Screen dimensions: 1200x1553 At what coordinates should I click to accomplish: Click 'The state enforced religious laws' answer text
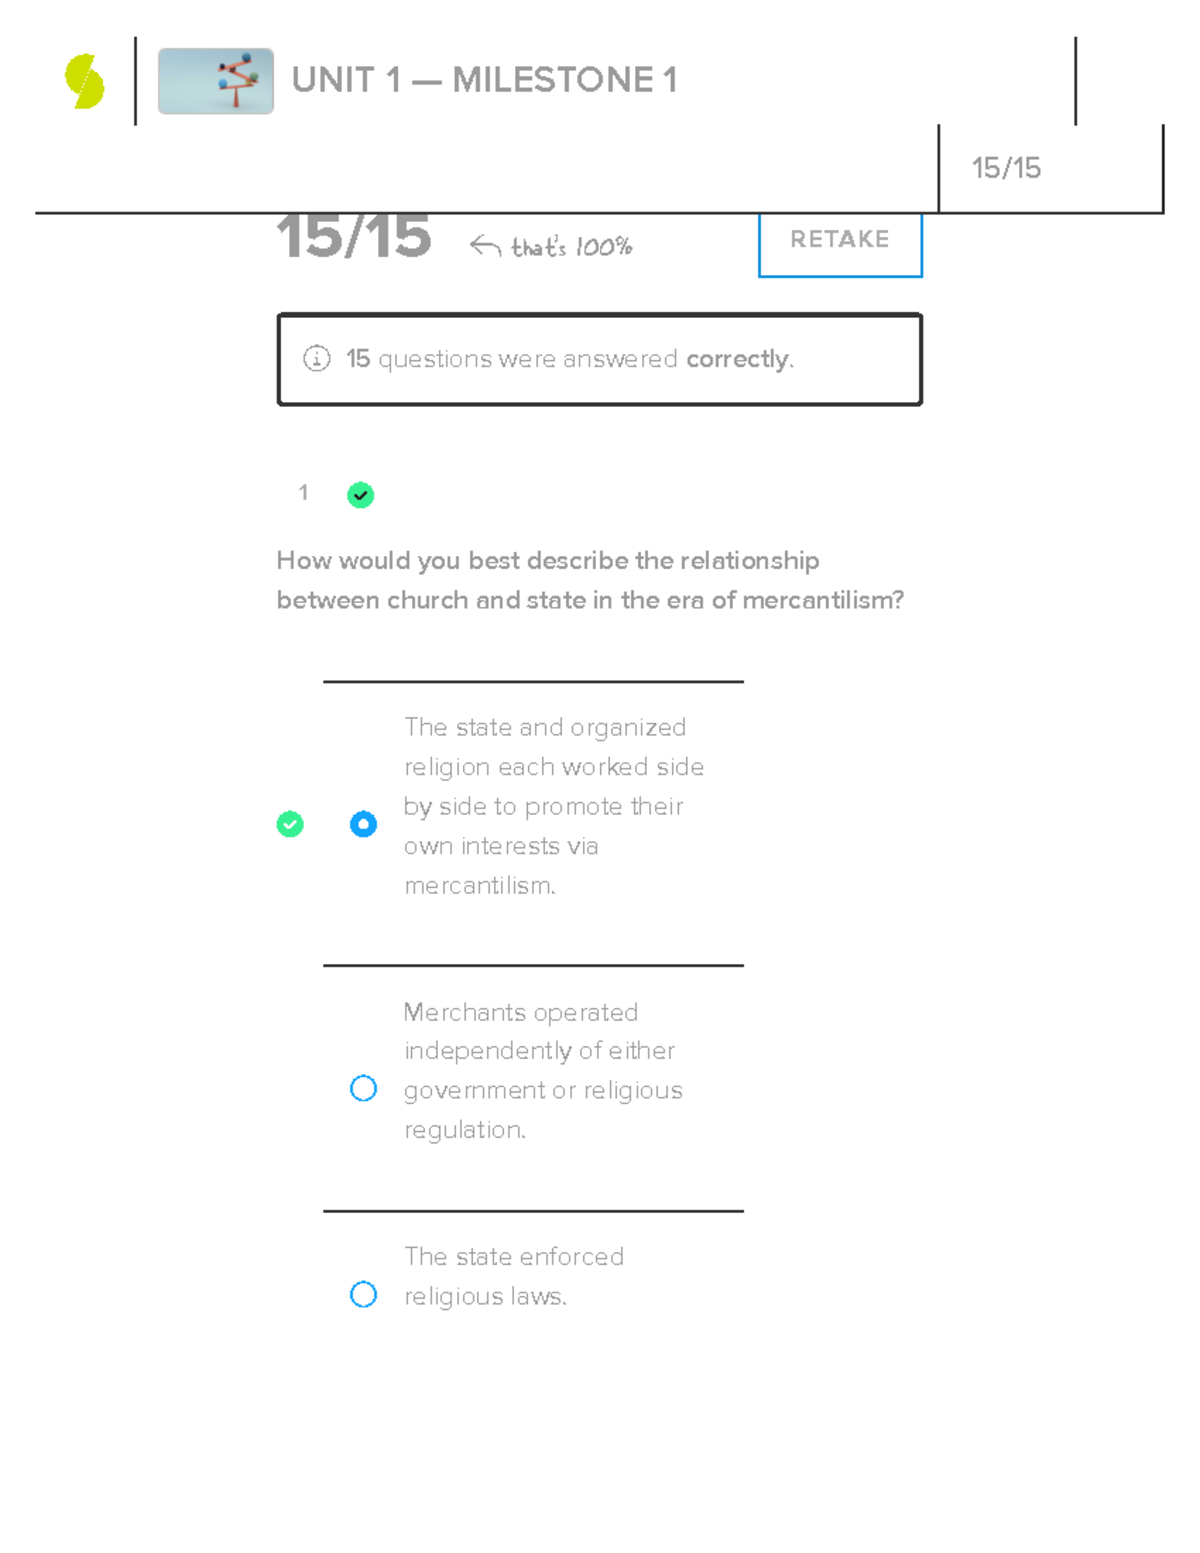point(513,1276)
